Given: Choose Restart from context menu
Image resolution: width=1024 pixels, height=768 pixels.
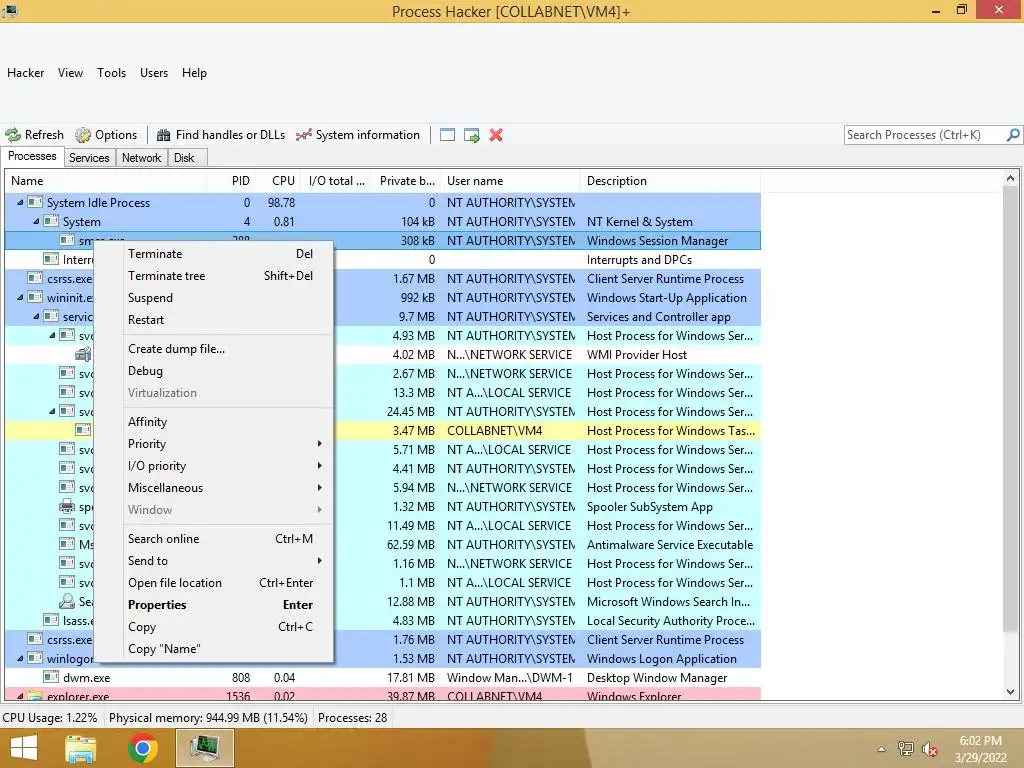Looking at the screenshot, I should (225, 320).
